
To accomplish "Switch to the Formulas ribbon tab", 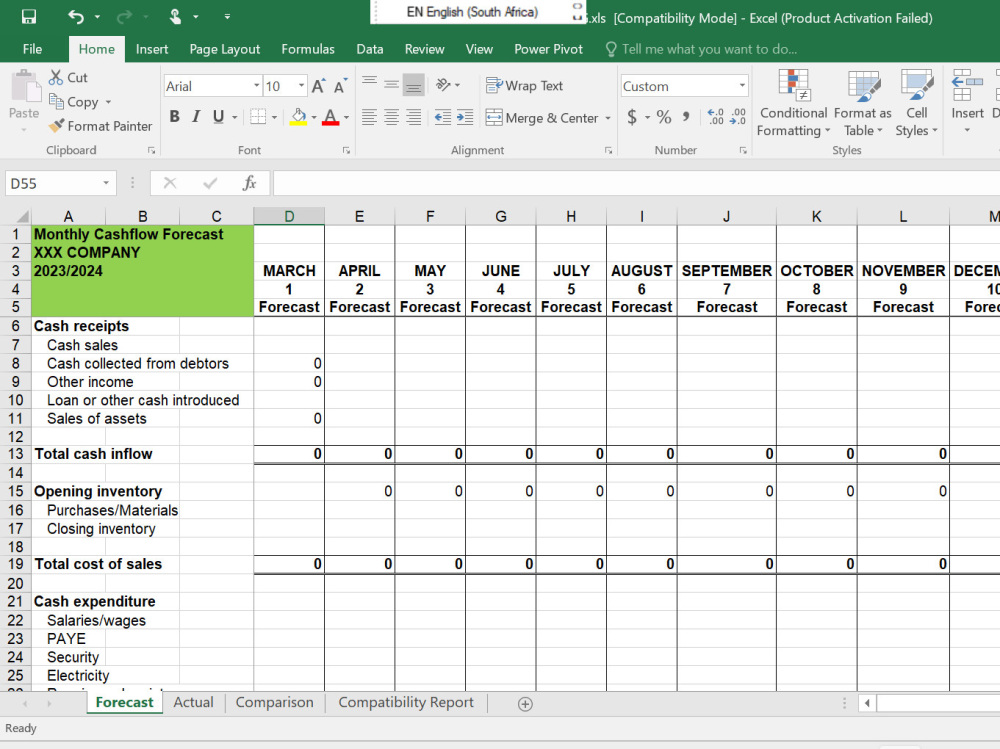I will click(307, 48).
